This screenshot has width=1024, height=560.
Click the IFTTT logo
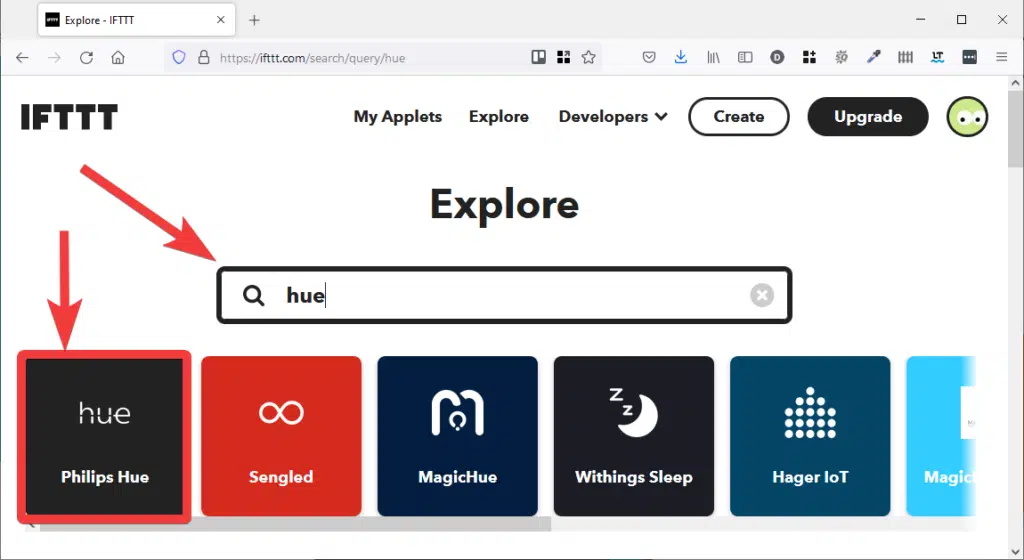[x=69, y=117]
